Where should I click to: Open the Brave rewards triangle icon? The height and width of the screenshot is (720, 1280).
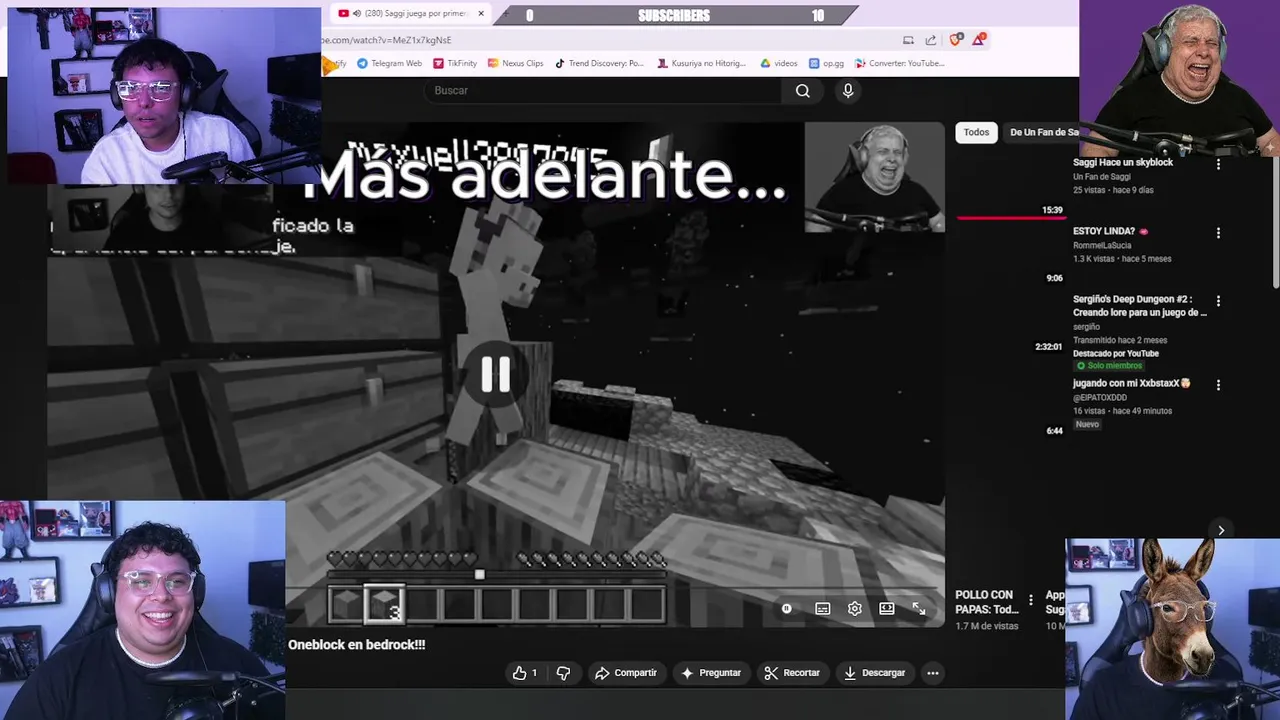tap(979, 39)
